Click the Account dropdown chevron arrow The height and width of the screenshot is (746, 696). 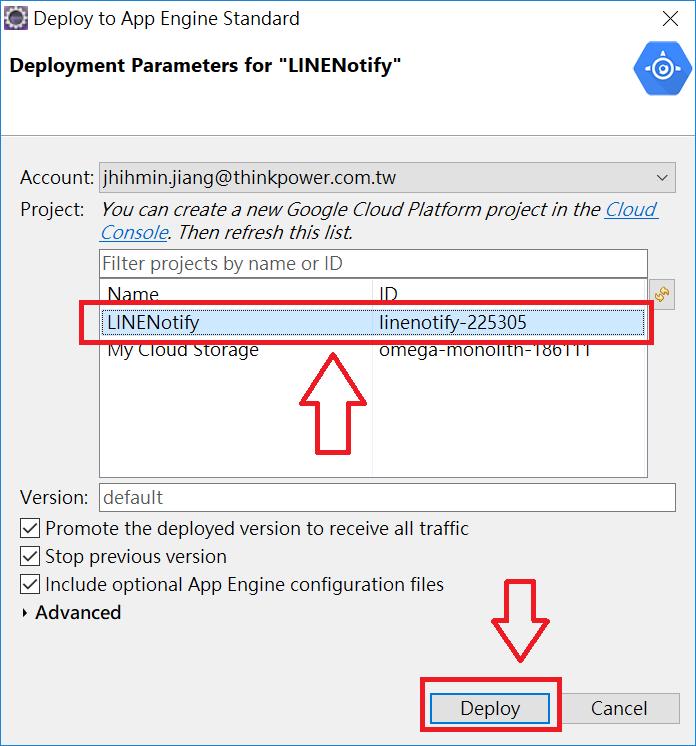coord(662,177)
